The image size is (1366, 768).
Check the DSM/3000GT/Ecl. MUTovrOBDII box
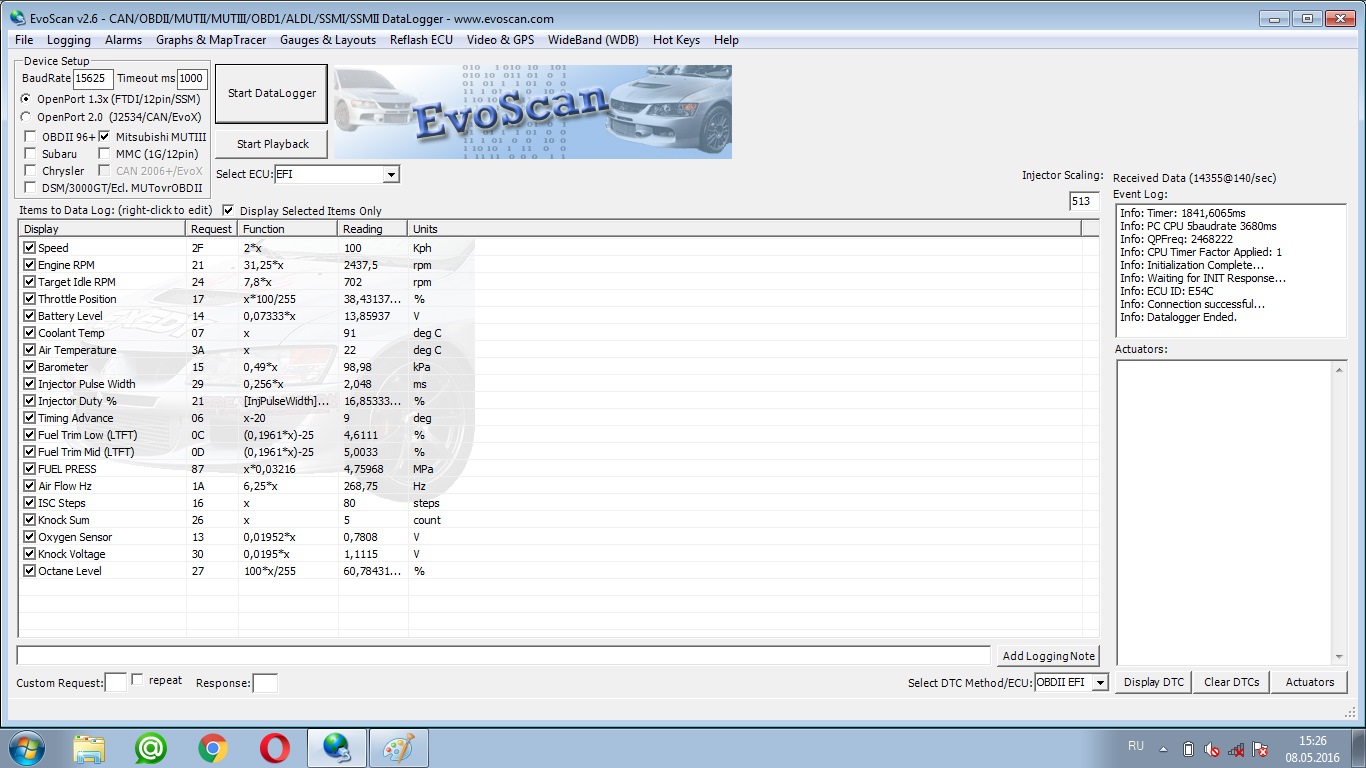(31, 187)
